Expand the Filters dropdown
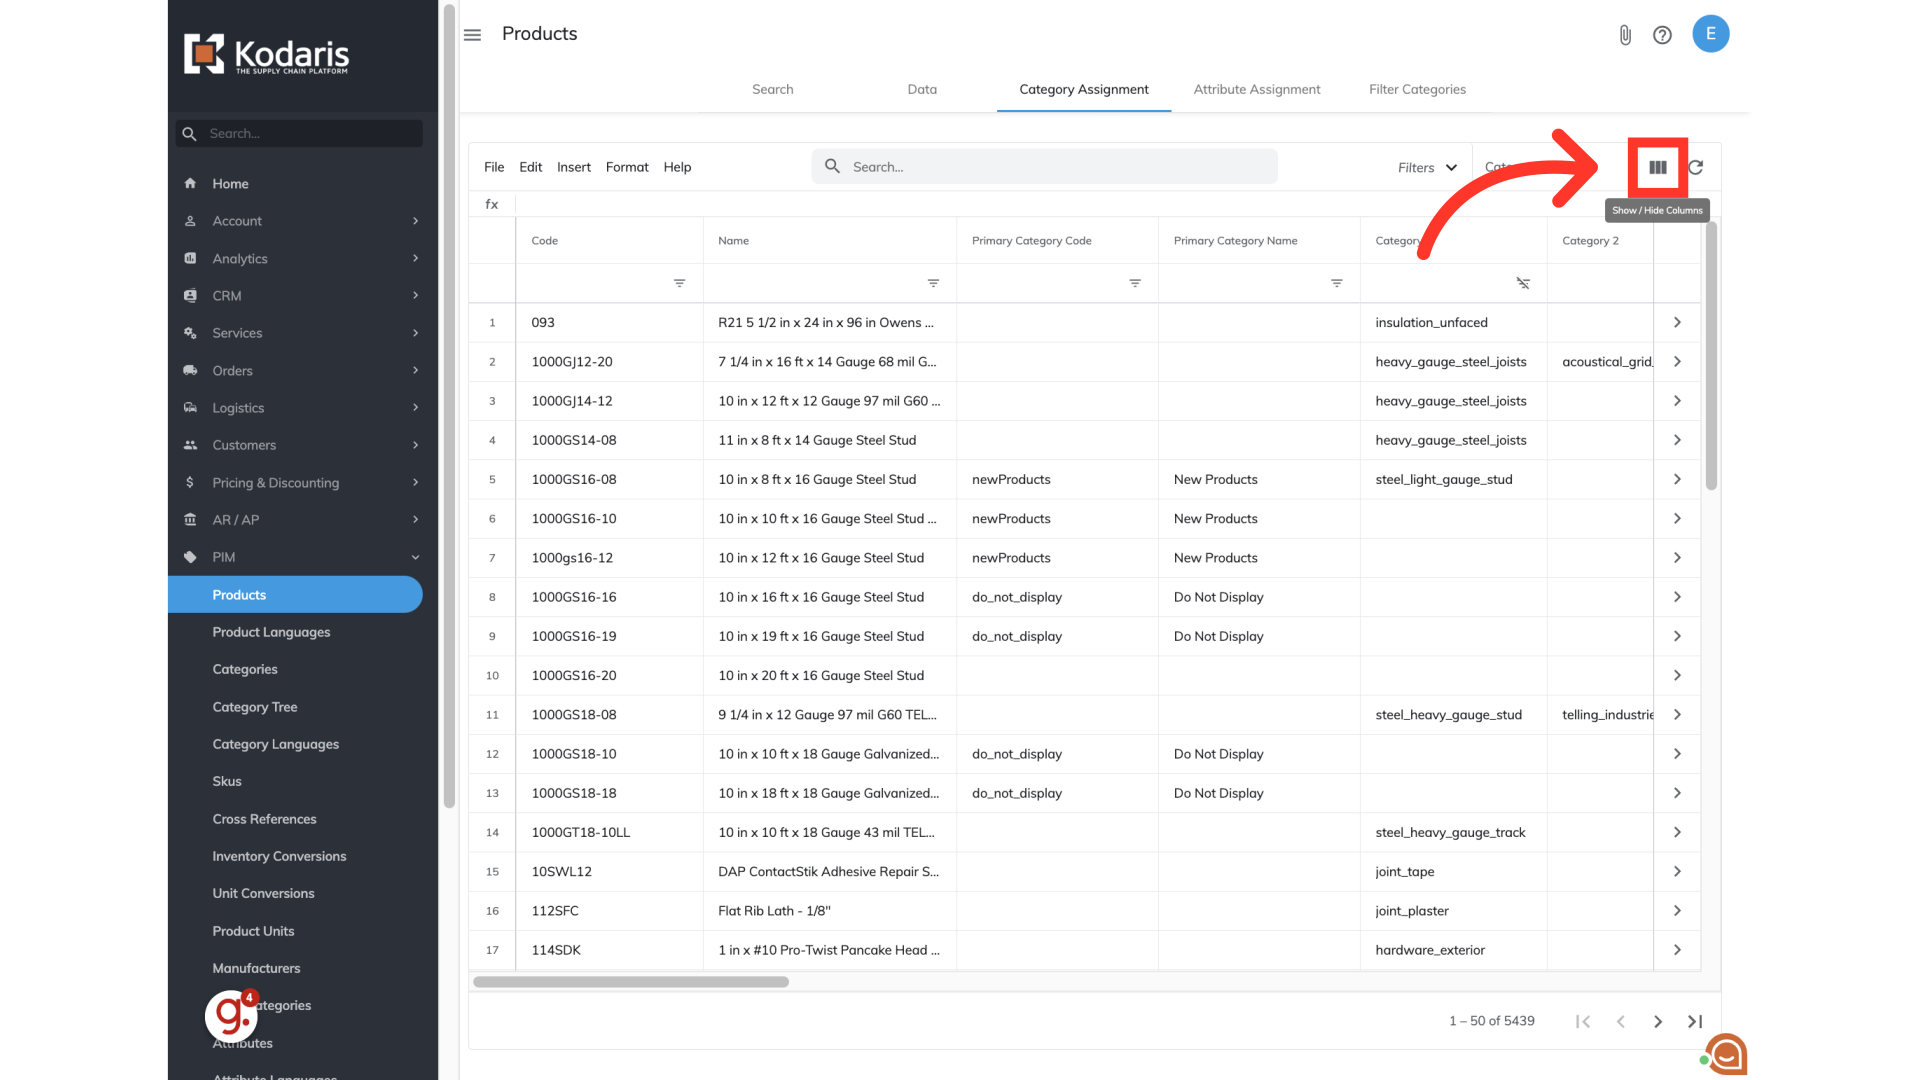Screen dimensions: 1920x1080 [x=1427, y=167]
